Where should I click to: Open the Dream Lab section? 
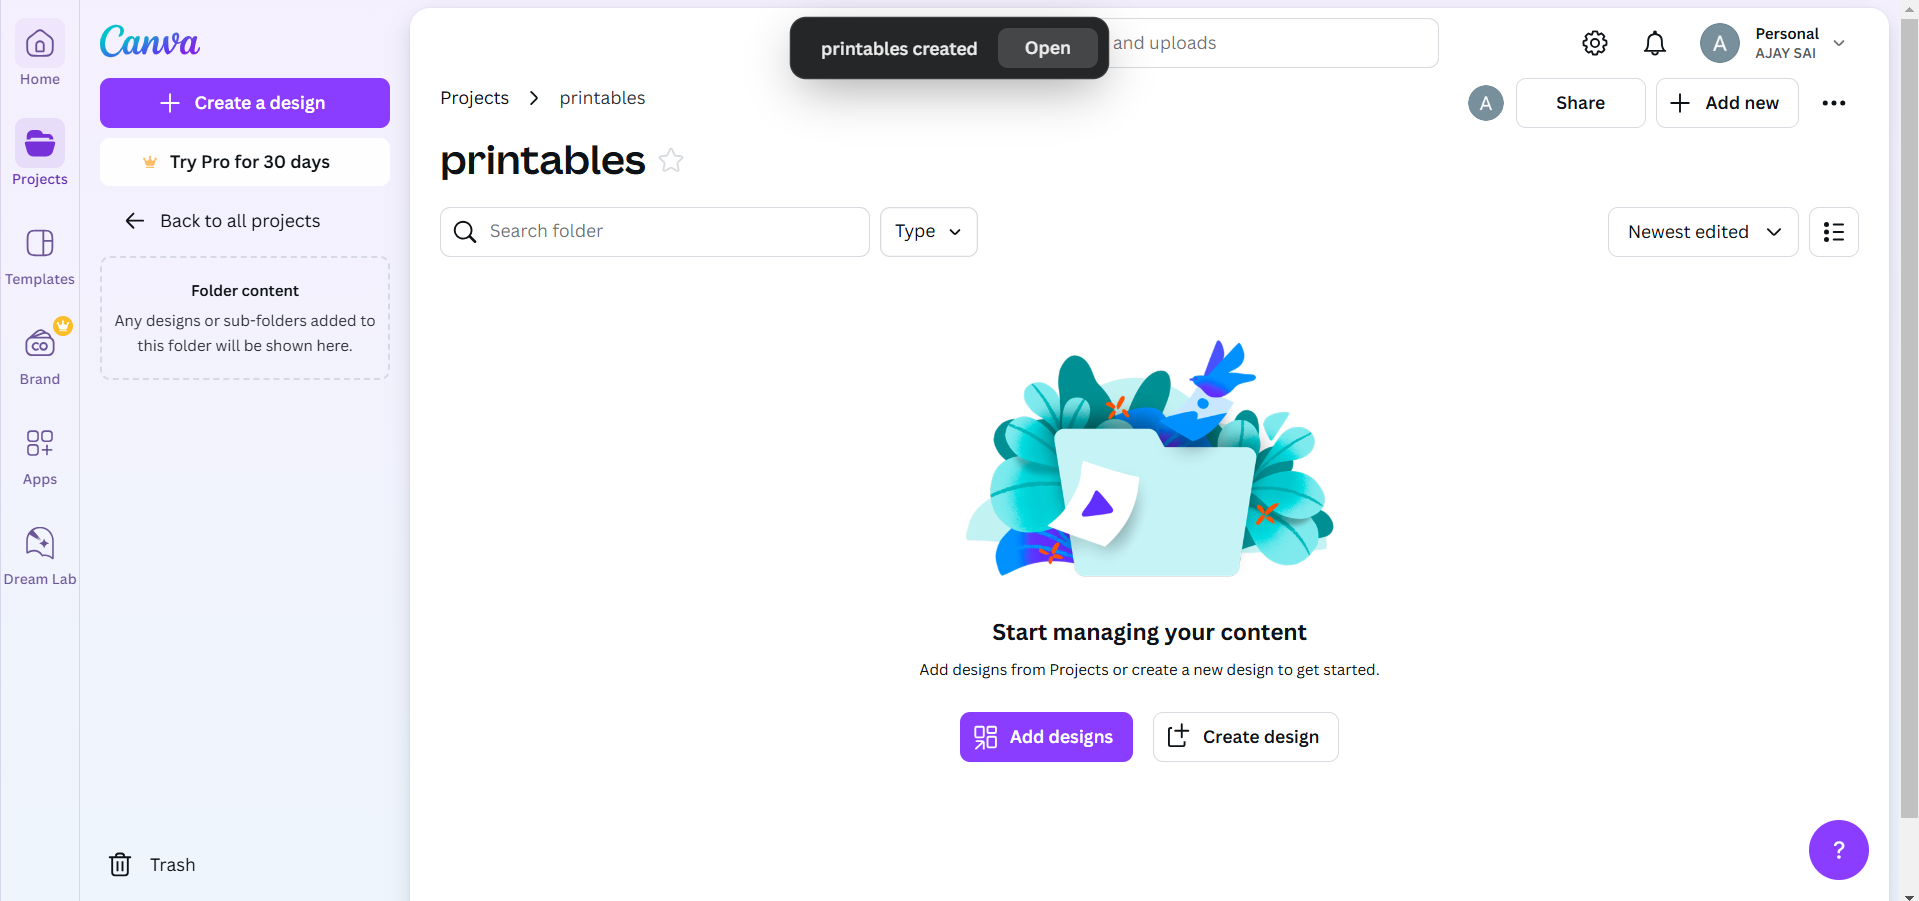pos(40,555)
